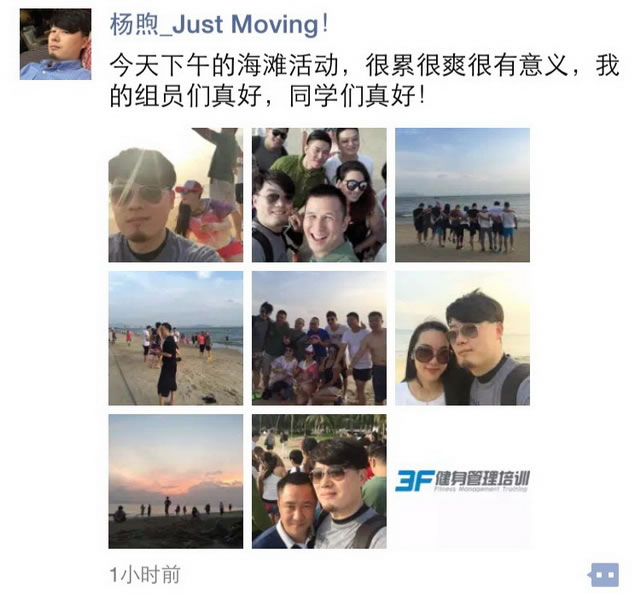Image resolution: width=640 pixels, height=594 pixels.
Task: Open group selfie with smiling man in front
Action: (319, 195)
